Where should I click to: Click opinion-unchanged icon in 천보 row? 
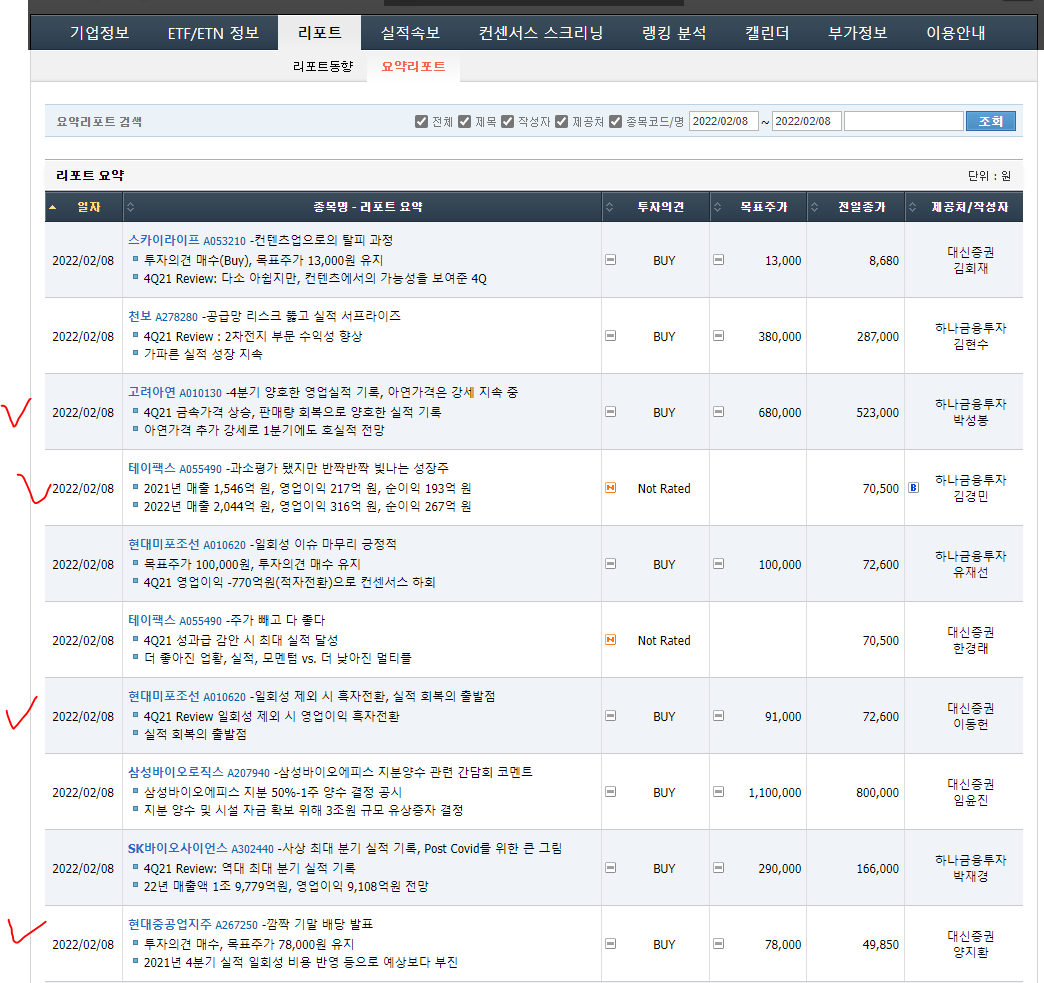[x=611, y=336]
